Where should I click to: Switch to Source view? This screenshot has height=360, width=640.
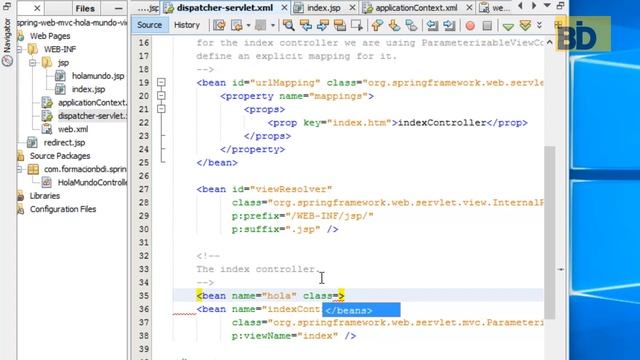click(149, 25)
